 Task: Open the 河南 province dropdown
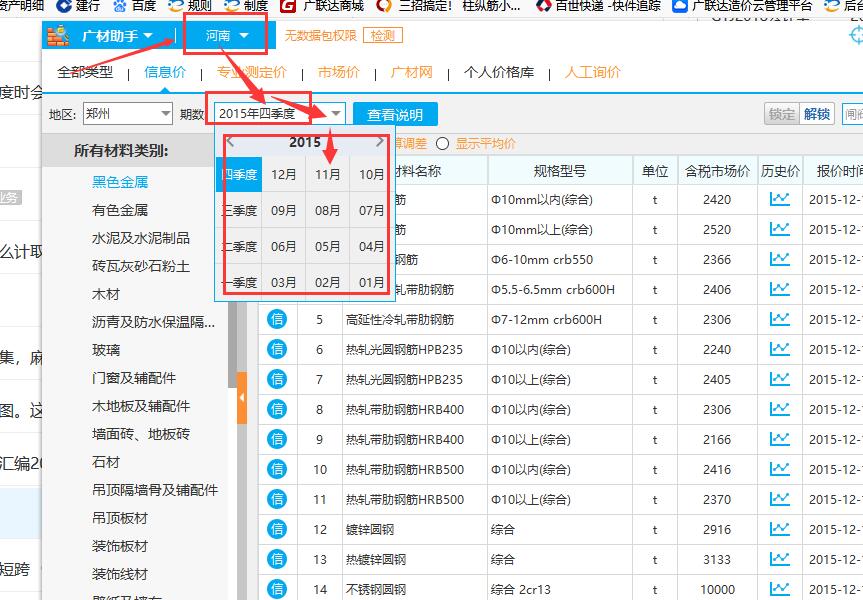[227, 36]
